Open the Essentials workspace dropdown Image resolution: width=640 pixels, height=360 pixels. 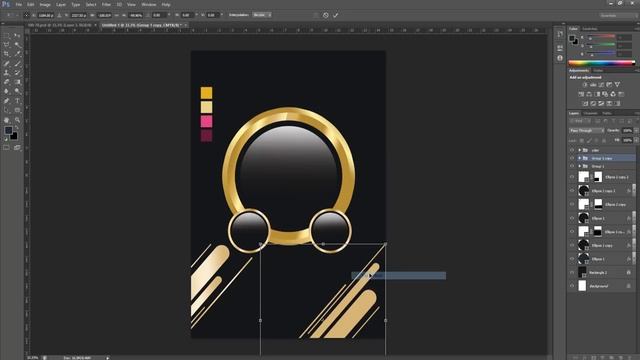tap(618, 16)
